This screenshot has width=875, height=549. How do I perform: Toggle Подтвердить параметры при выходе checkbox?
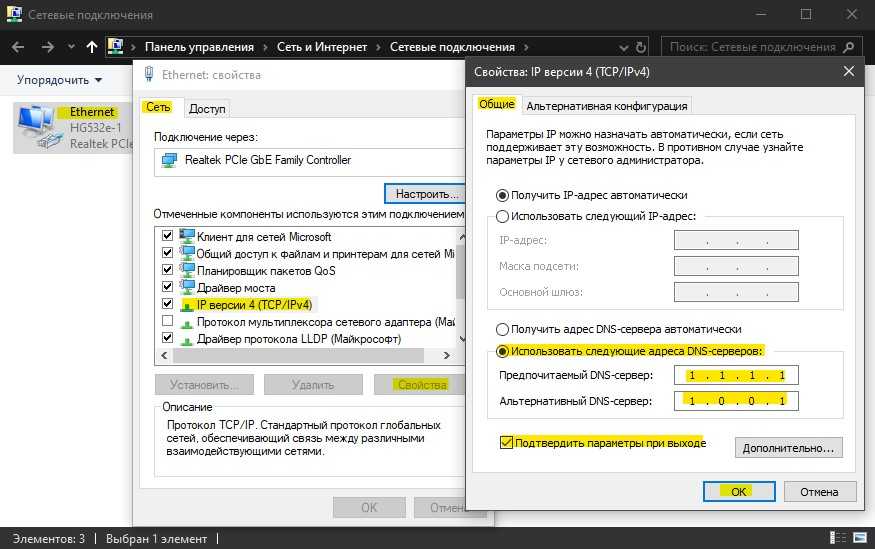tap(506, 442)
